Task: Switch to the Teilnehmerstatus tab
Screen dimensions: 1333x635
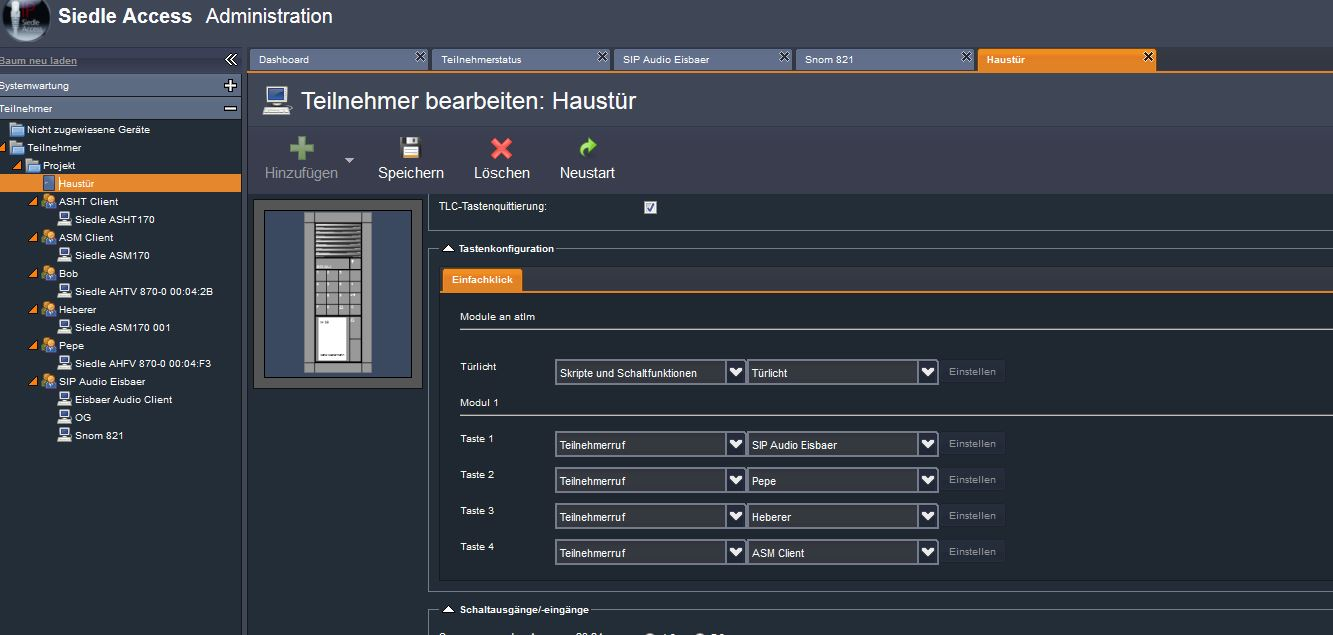Action: pos(521,60)
